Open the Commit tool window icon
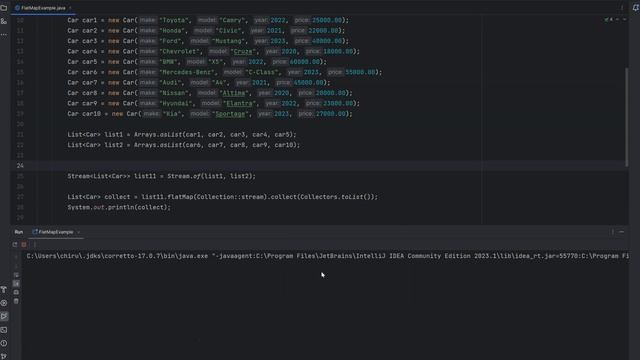Image resolution: width=640 pixels, height=360 pixels. pos(4,21)
